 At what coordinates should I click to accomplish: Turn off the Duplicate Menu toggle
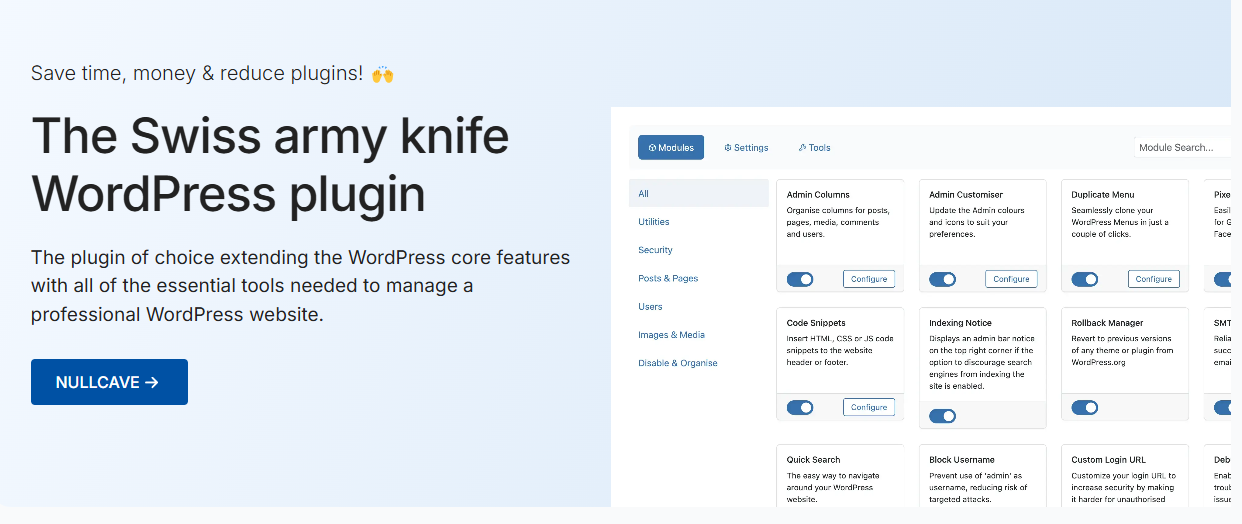point(1085,279)
